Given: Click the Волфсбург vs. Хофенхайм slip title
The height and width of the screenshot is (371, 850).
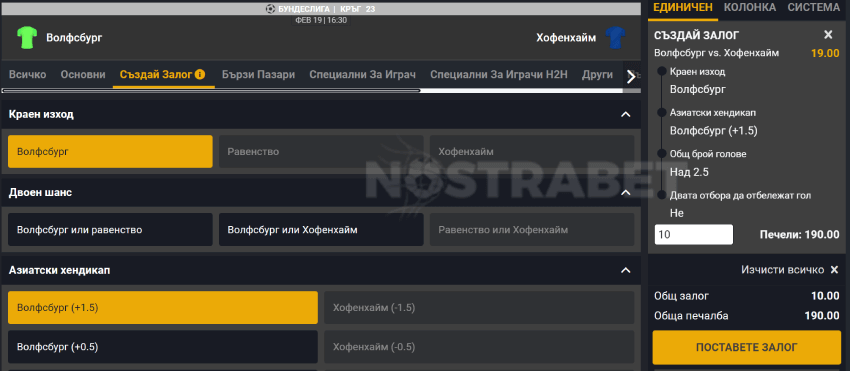Looking at the screenshot, I should (717, 53).
